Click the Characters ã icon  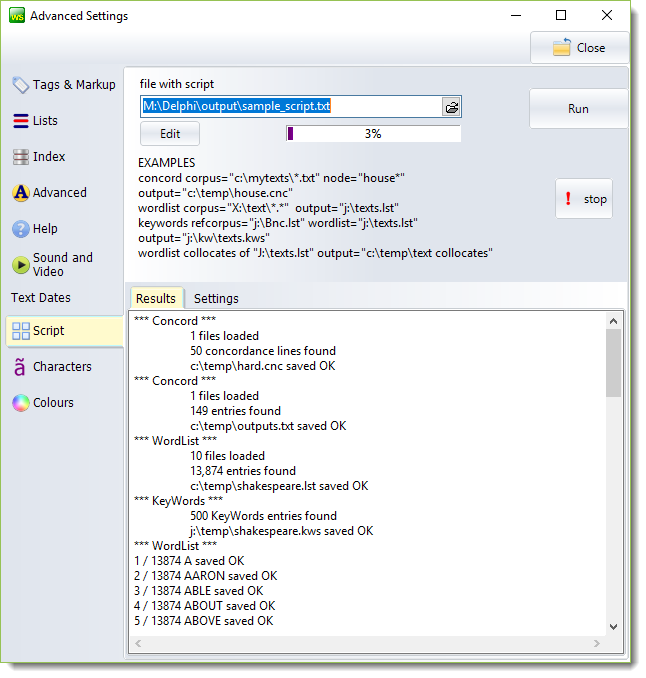[19, 367]
